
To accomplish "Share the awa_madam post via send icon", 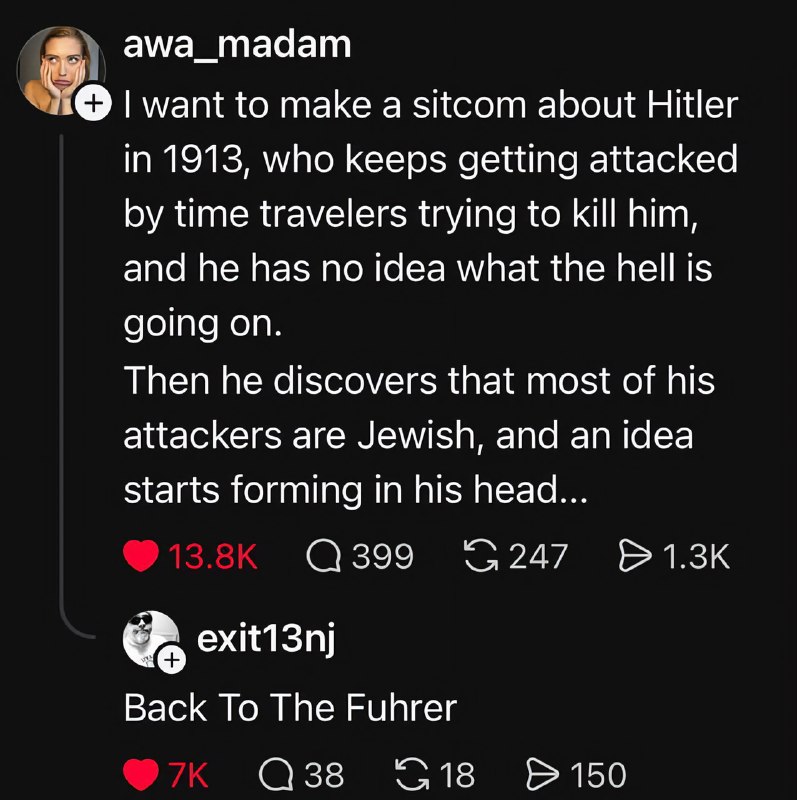I will pyautogui.click(x=635, y=556).
